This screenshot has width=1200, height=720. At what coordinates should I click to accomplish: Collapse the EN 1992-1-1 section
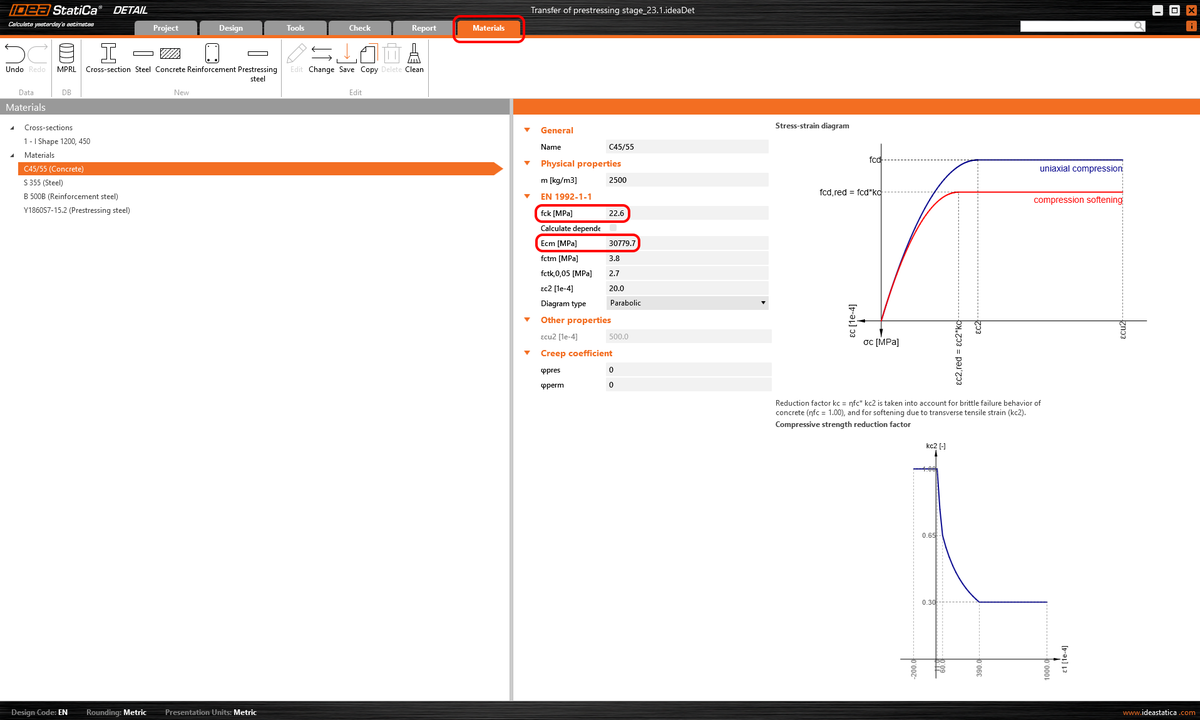click(x=527, y=196)
